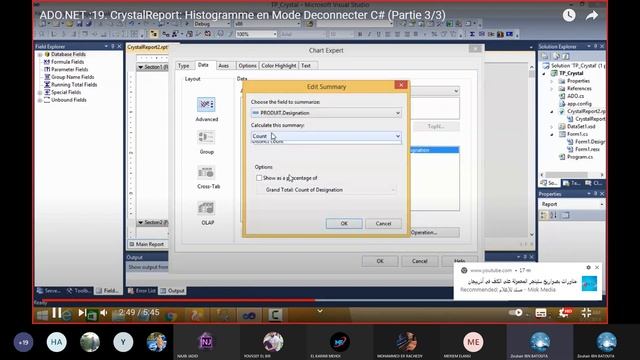
Task: Switch to Axes tab in Chart Expert
Action: pyautogui.click(x=224, y=66)
